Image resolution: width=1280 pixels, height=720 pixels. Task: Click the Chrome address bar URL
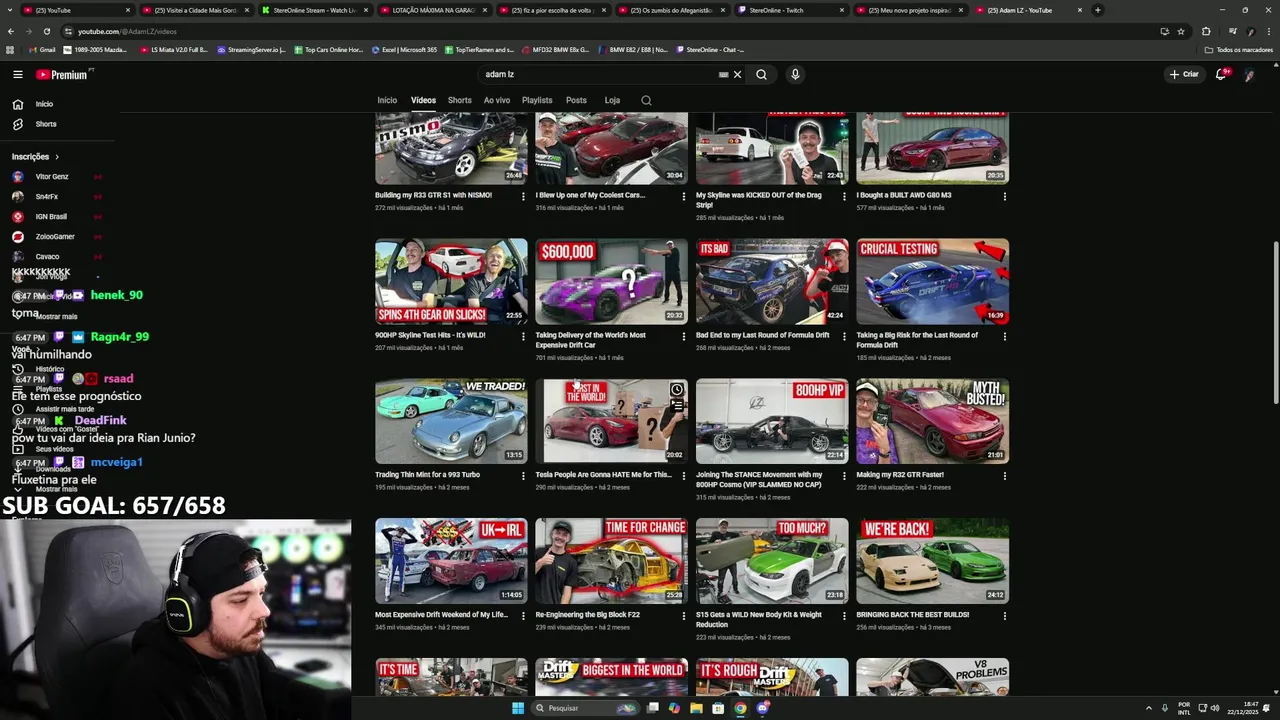point(127,31)
